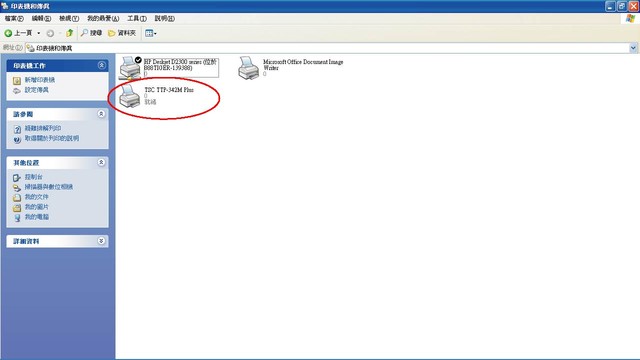Collapse the 其他位置 panel
The width and height of the screenshot is (640, 360).
[x=101, y=162]
